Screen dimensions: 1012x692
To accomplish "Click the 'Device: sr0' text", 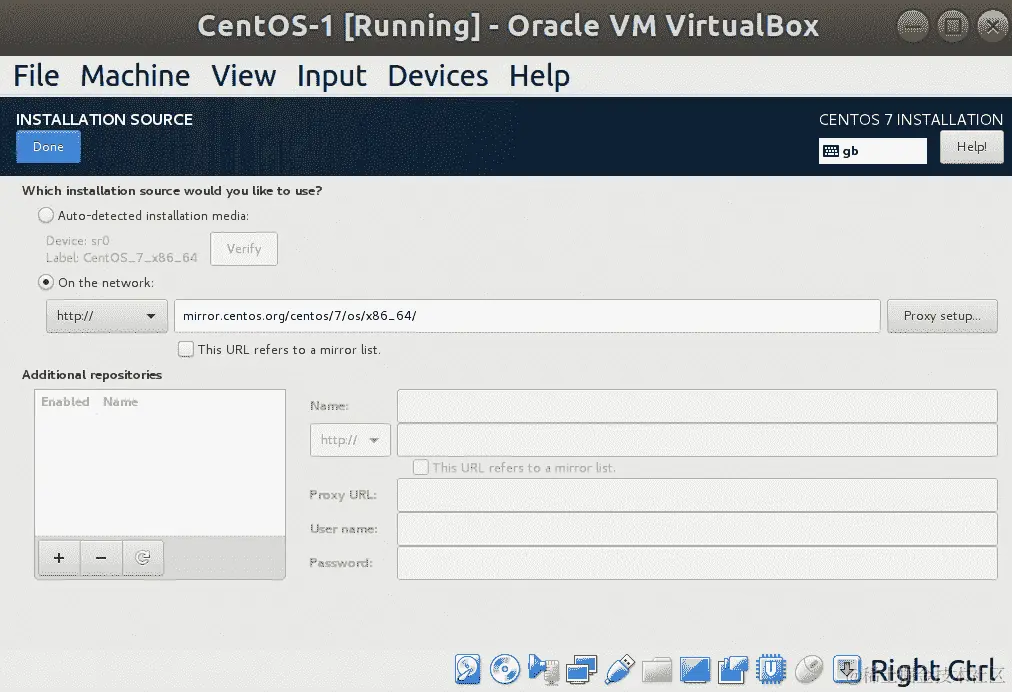I will coord(77,241).
